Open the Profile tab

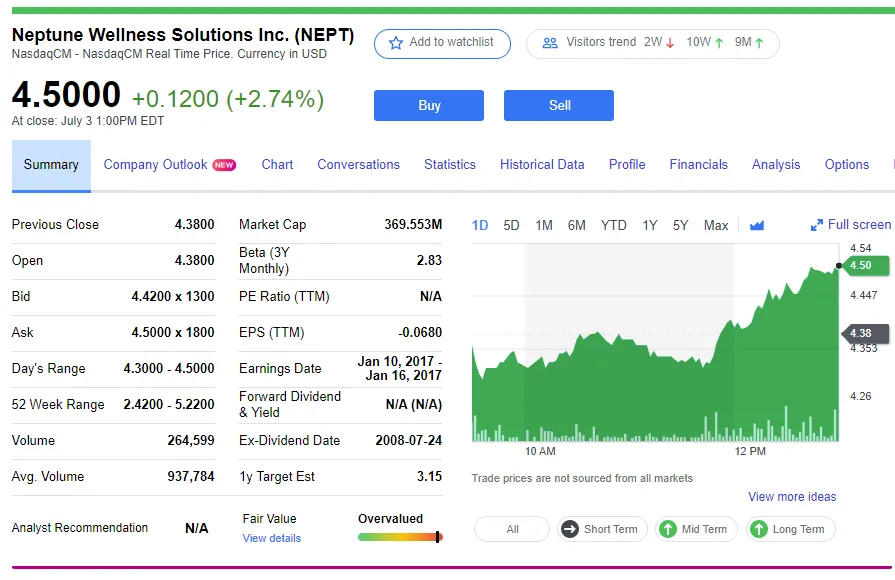(627, 165)
